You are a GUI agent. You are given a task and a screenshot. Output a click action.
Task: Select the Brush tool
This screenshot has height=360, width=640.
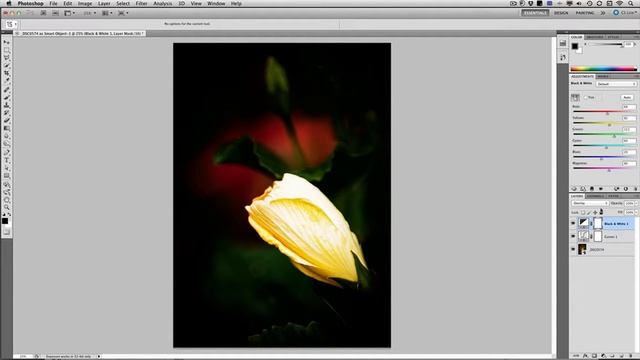tap(7, 98)
